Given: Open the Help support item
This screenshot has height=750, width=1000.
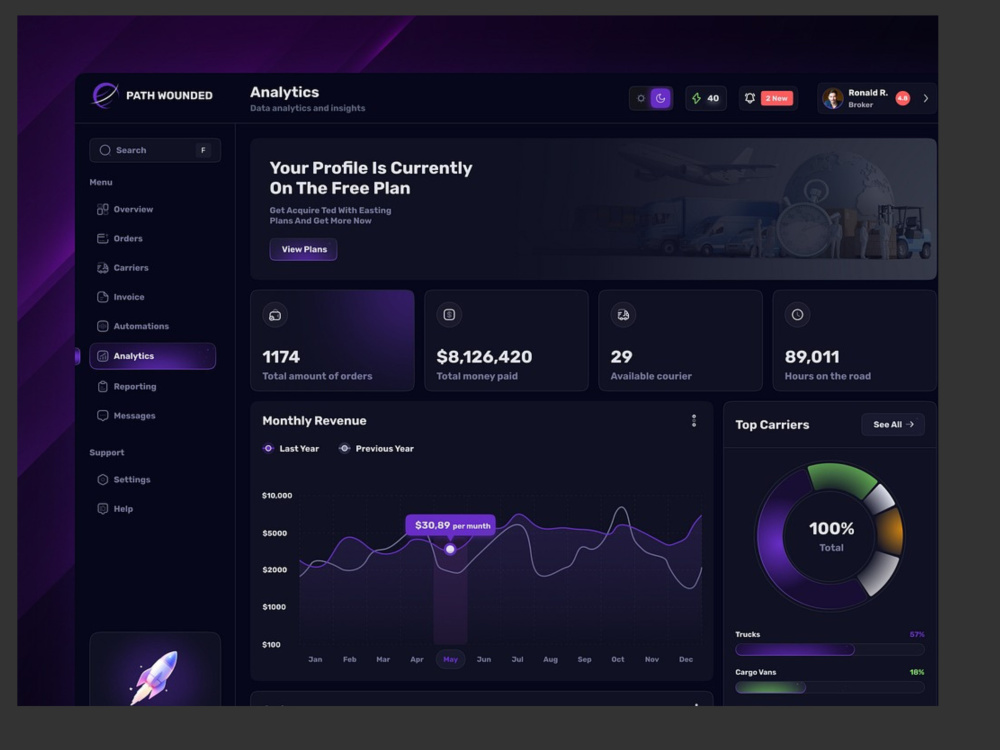Looking at the screenshot, I should tap(152, 509).
